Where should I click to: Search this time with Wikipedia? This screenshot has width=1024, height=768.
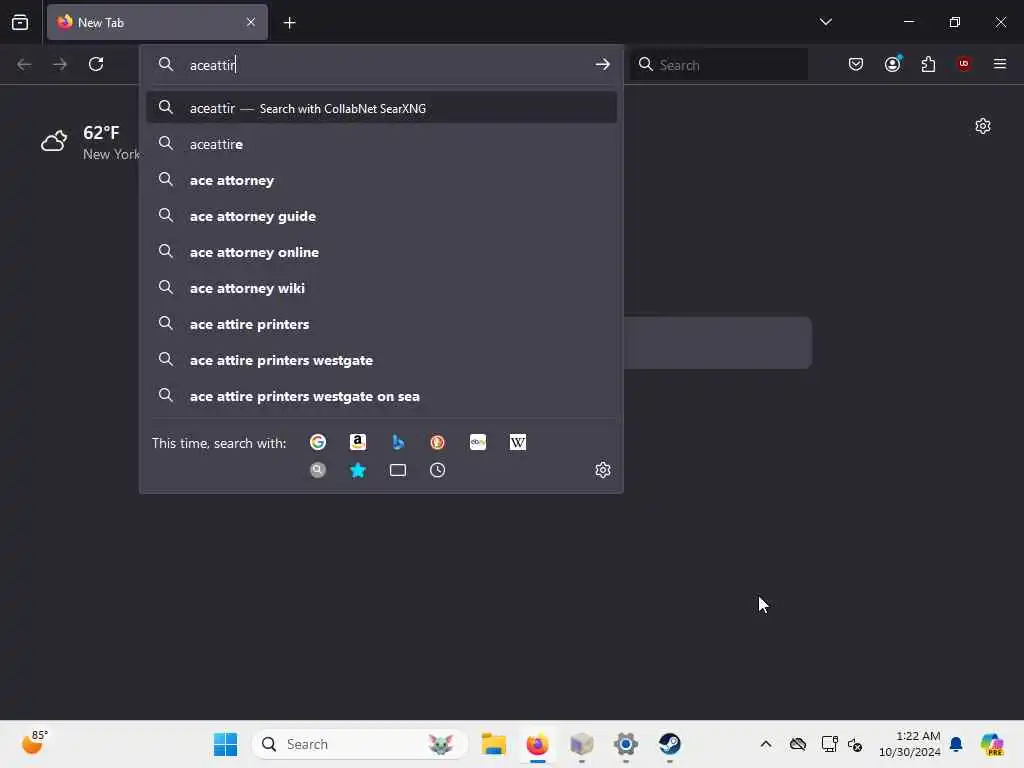pos(518,443)
